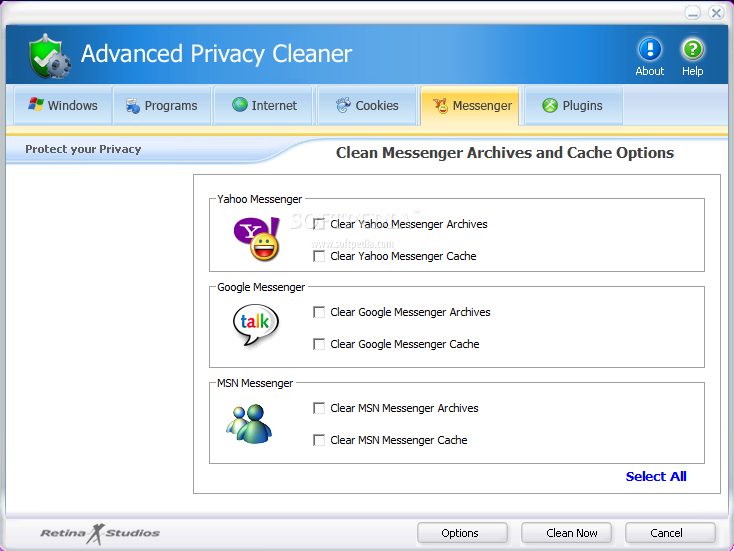The width and height of the screenshot is (734, 551).
Task: Click the Google Messenger group label
Action: pyautogui.click(x=261, y=287)
